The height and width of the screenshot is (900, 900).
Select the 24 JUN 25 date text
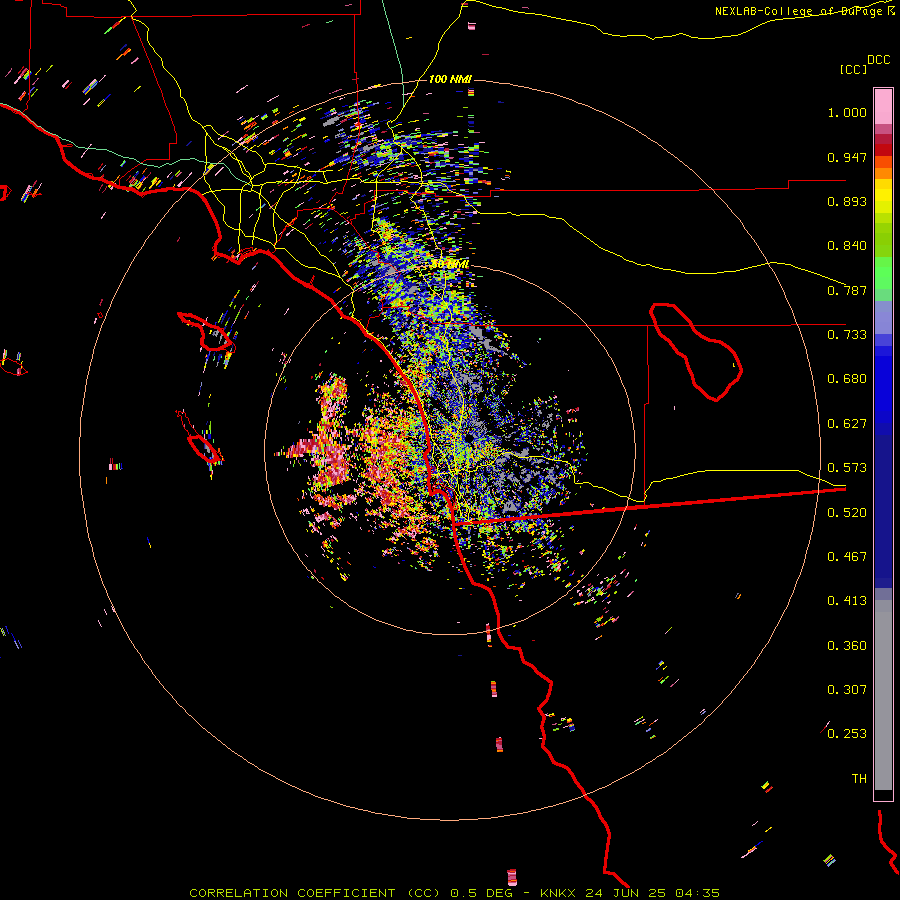626,893
